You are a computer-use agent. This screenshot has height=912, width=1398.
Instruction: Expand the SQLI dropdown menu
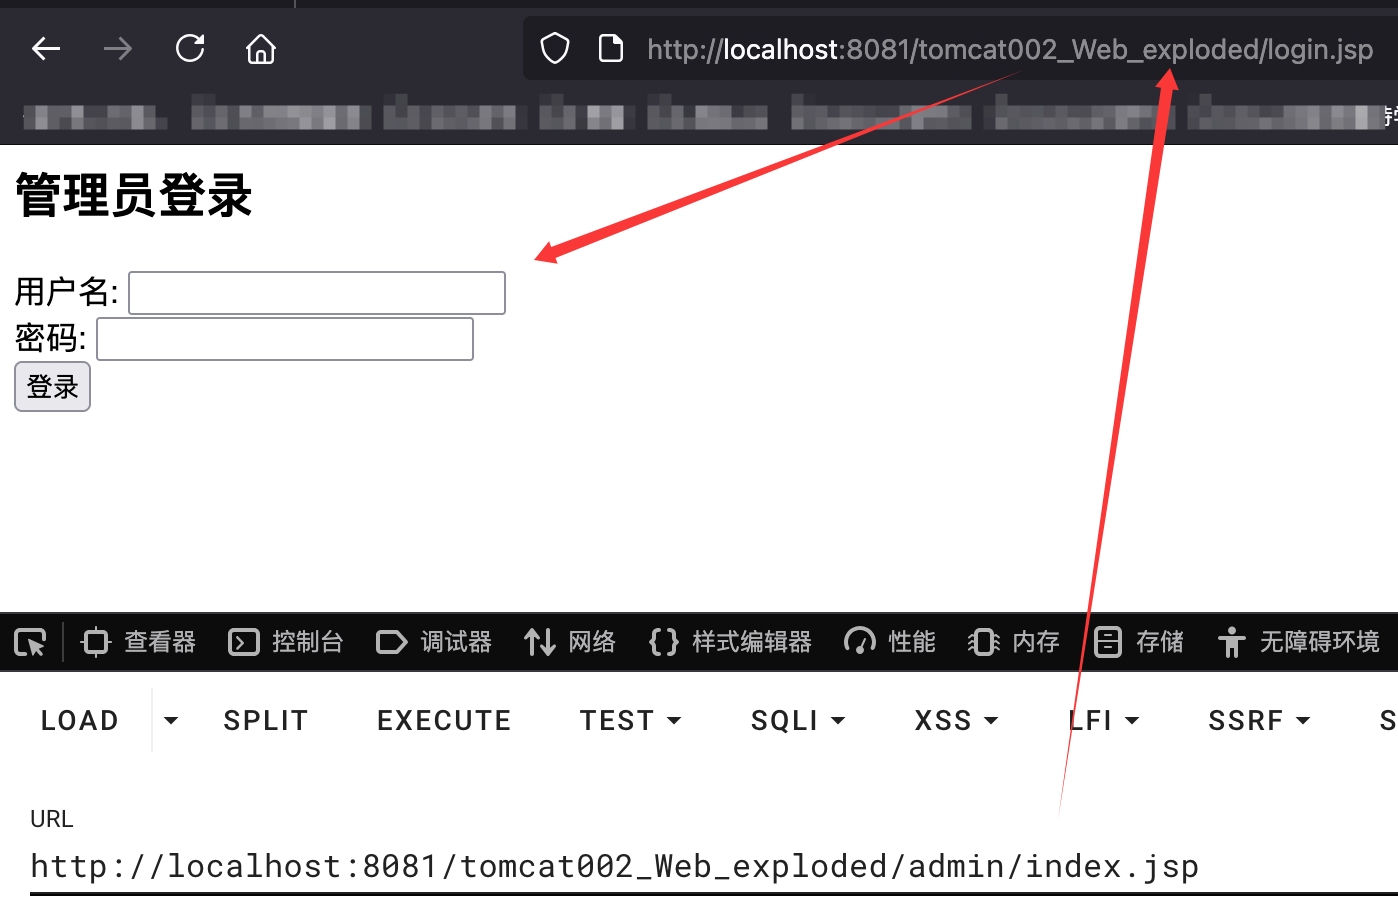pyautogui.click(x=798, y=720)
